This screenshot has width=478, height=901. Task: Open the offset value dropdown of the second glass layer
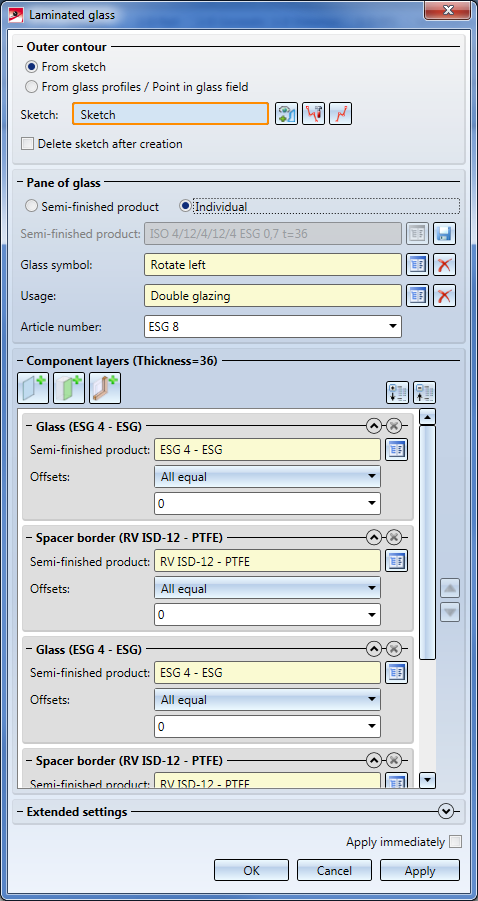[373, 726]
